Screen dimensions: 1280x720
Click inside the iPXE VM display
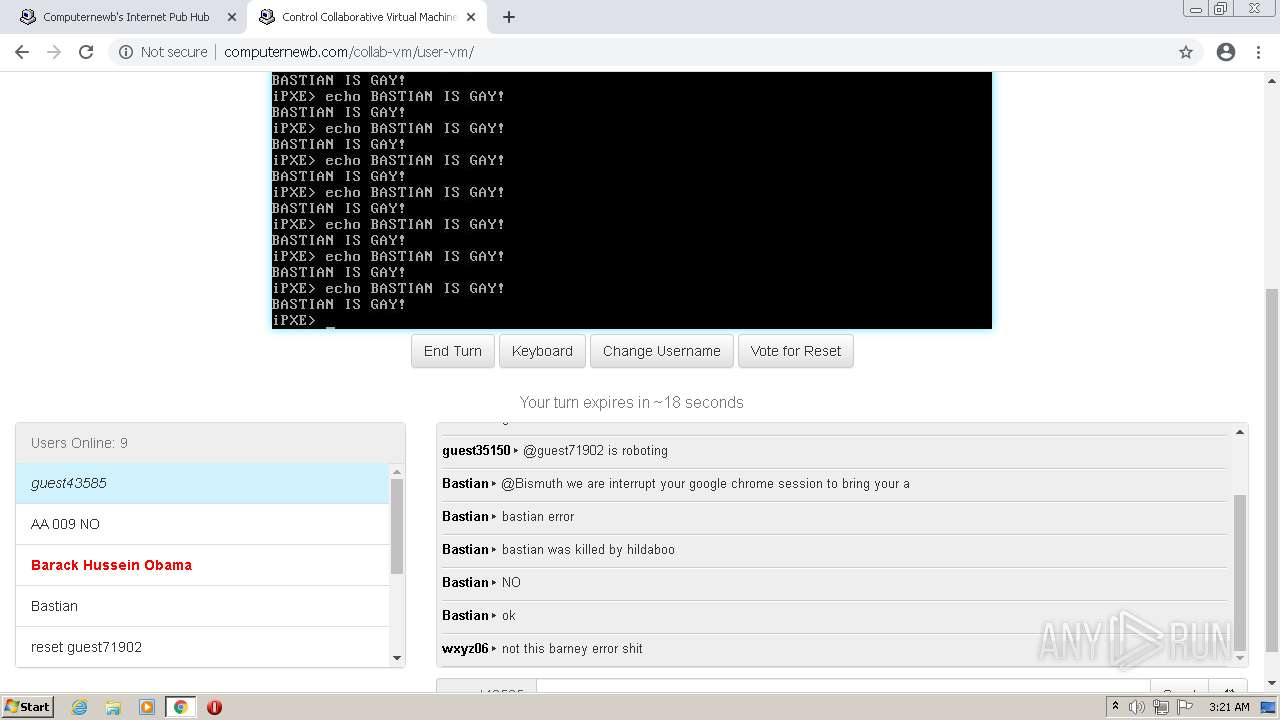[632, 200]
